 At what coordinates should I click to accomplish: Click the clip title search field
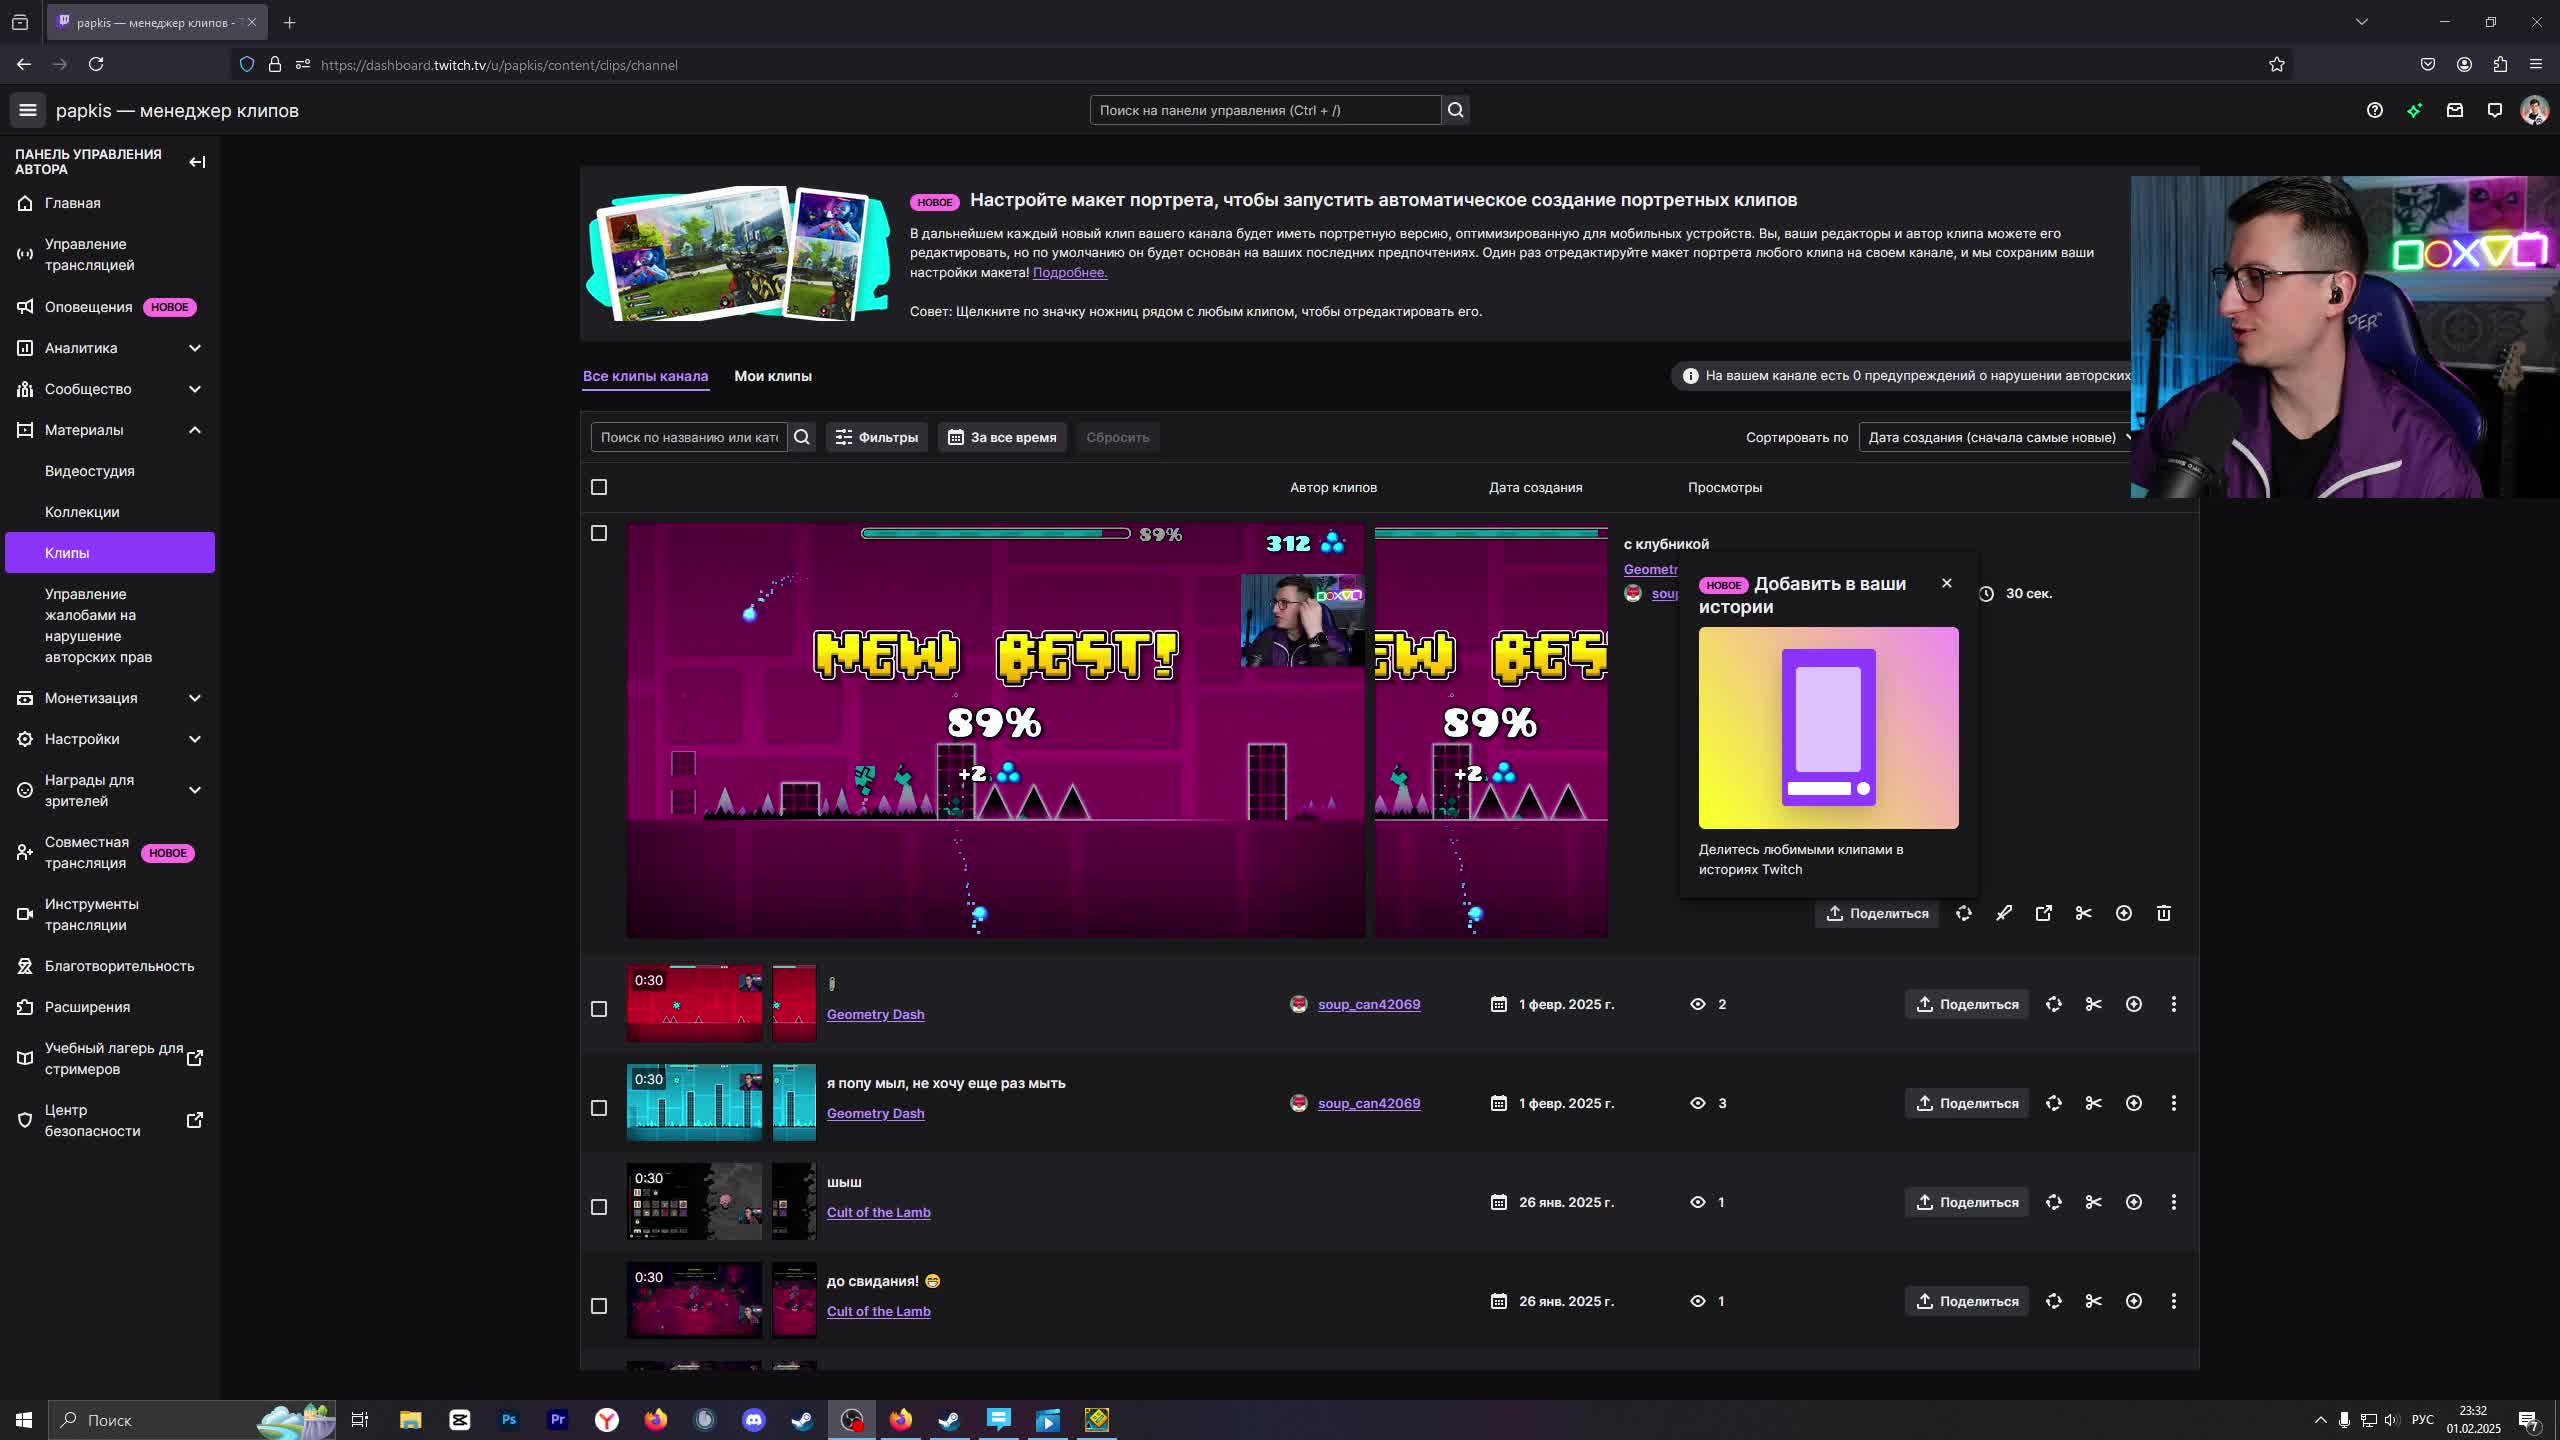tap(689, 437)
